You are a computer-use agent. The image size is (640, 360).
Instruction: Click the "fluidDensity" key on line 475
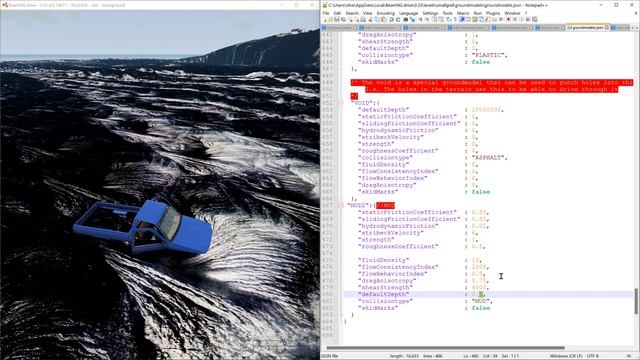[384, 260]
